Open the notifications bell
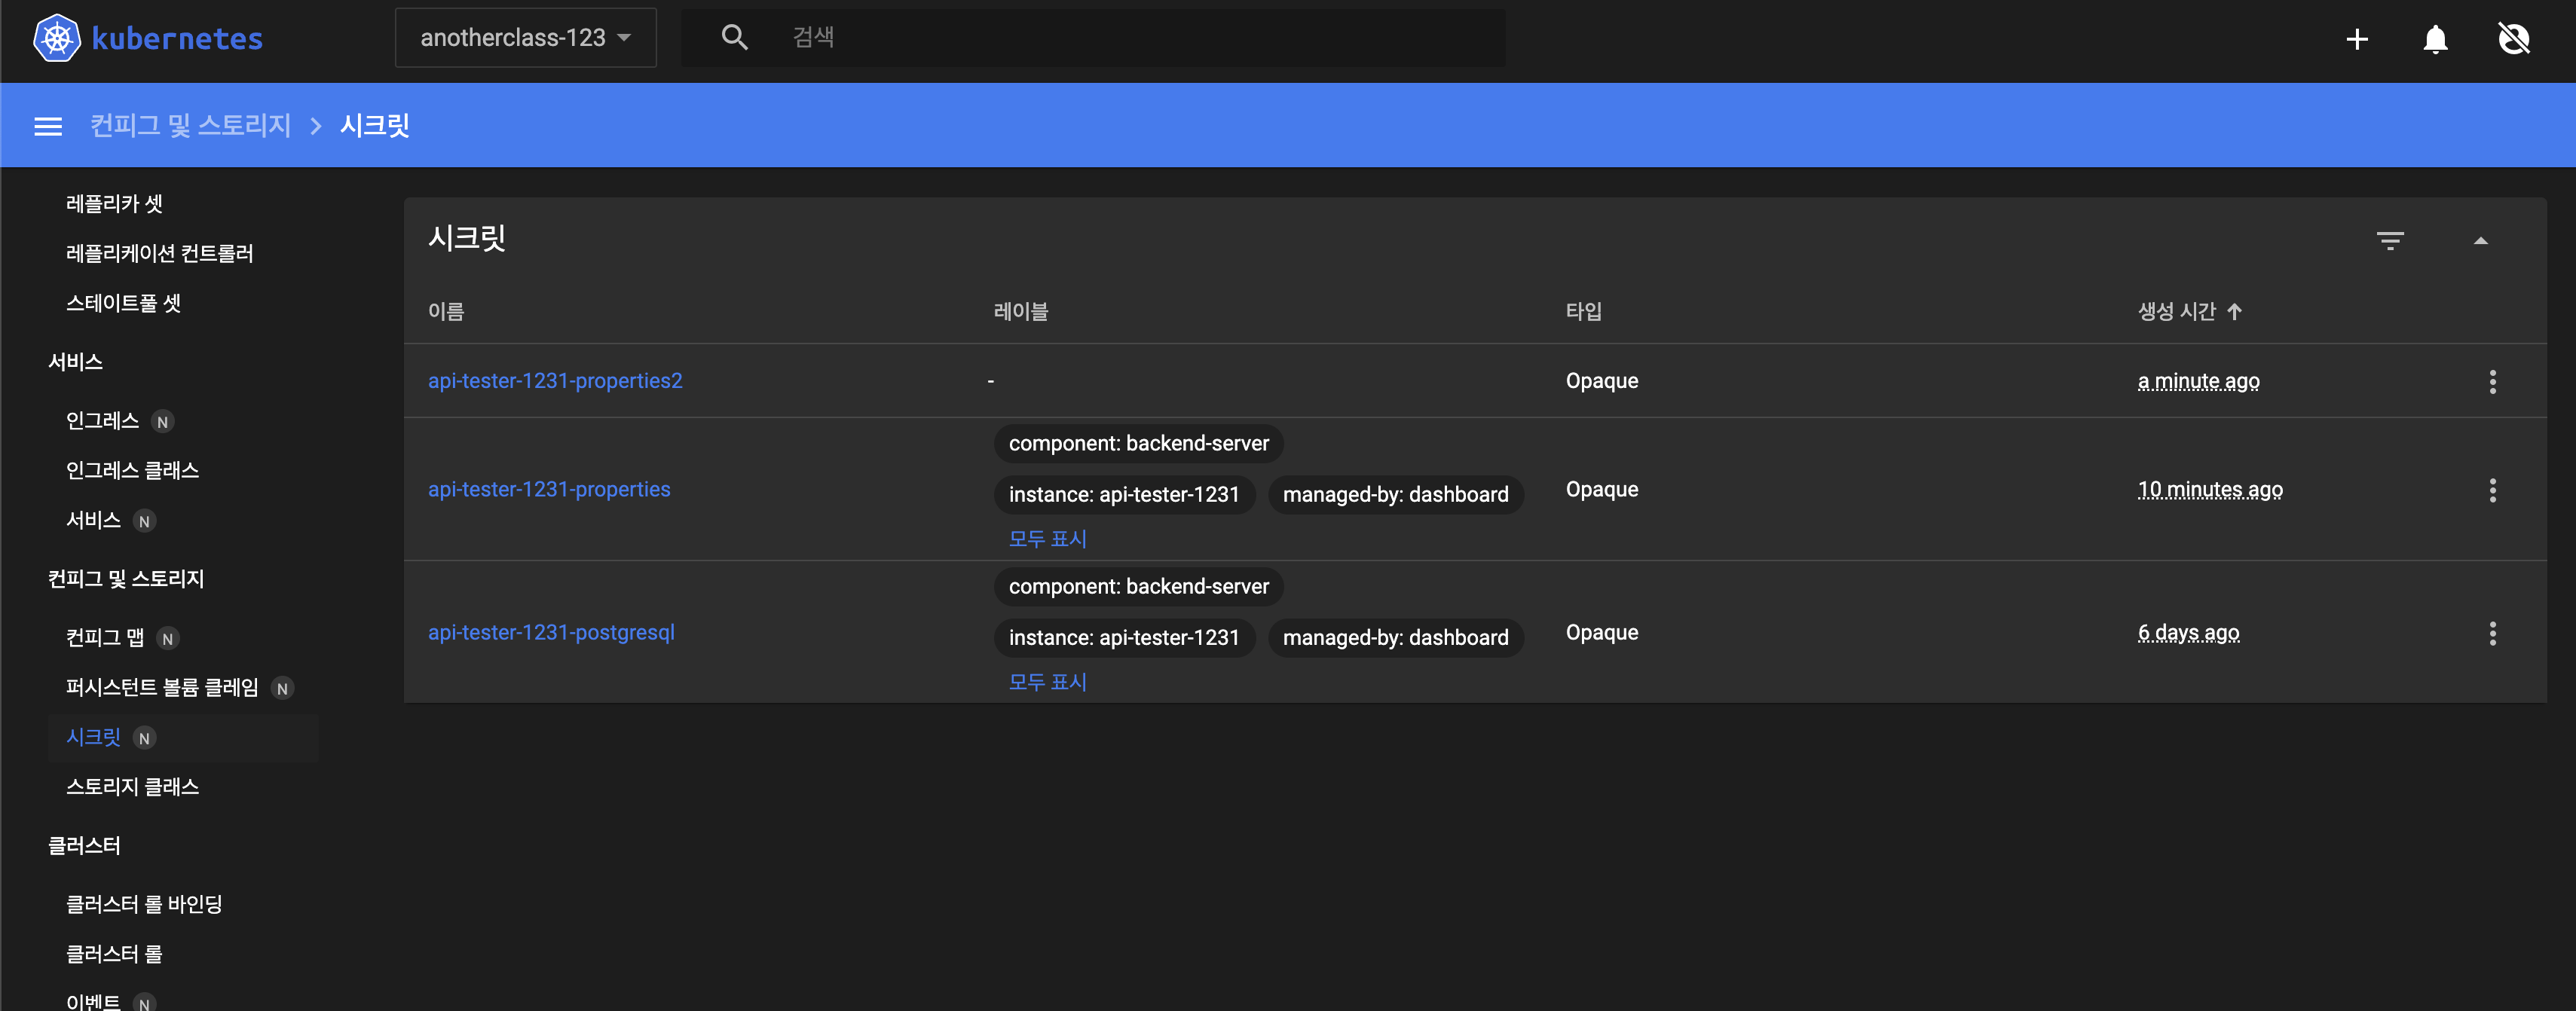 pyautogui.click(x=2434, y=39)
